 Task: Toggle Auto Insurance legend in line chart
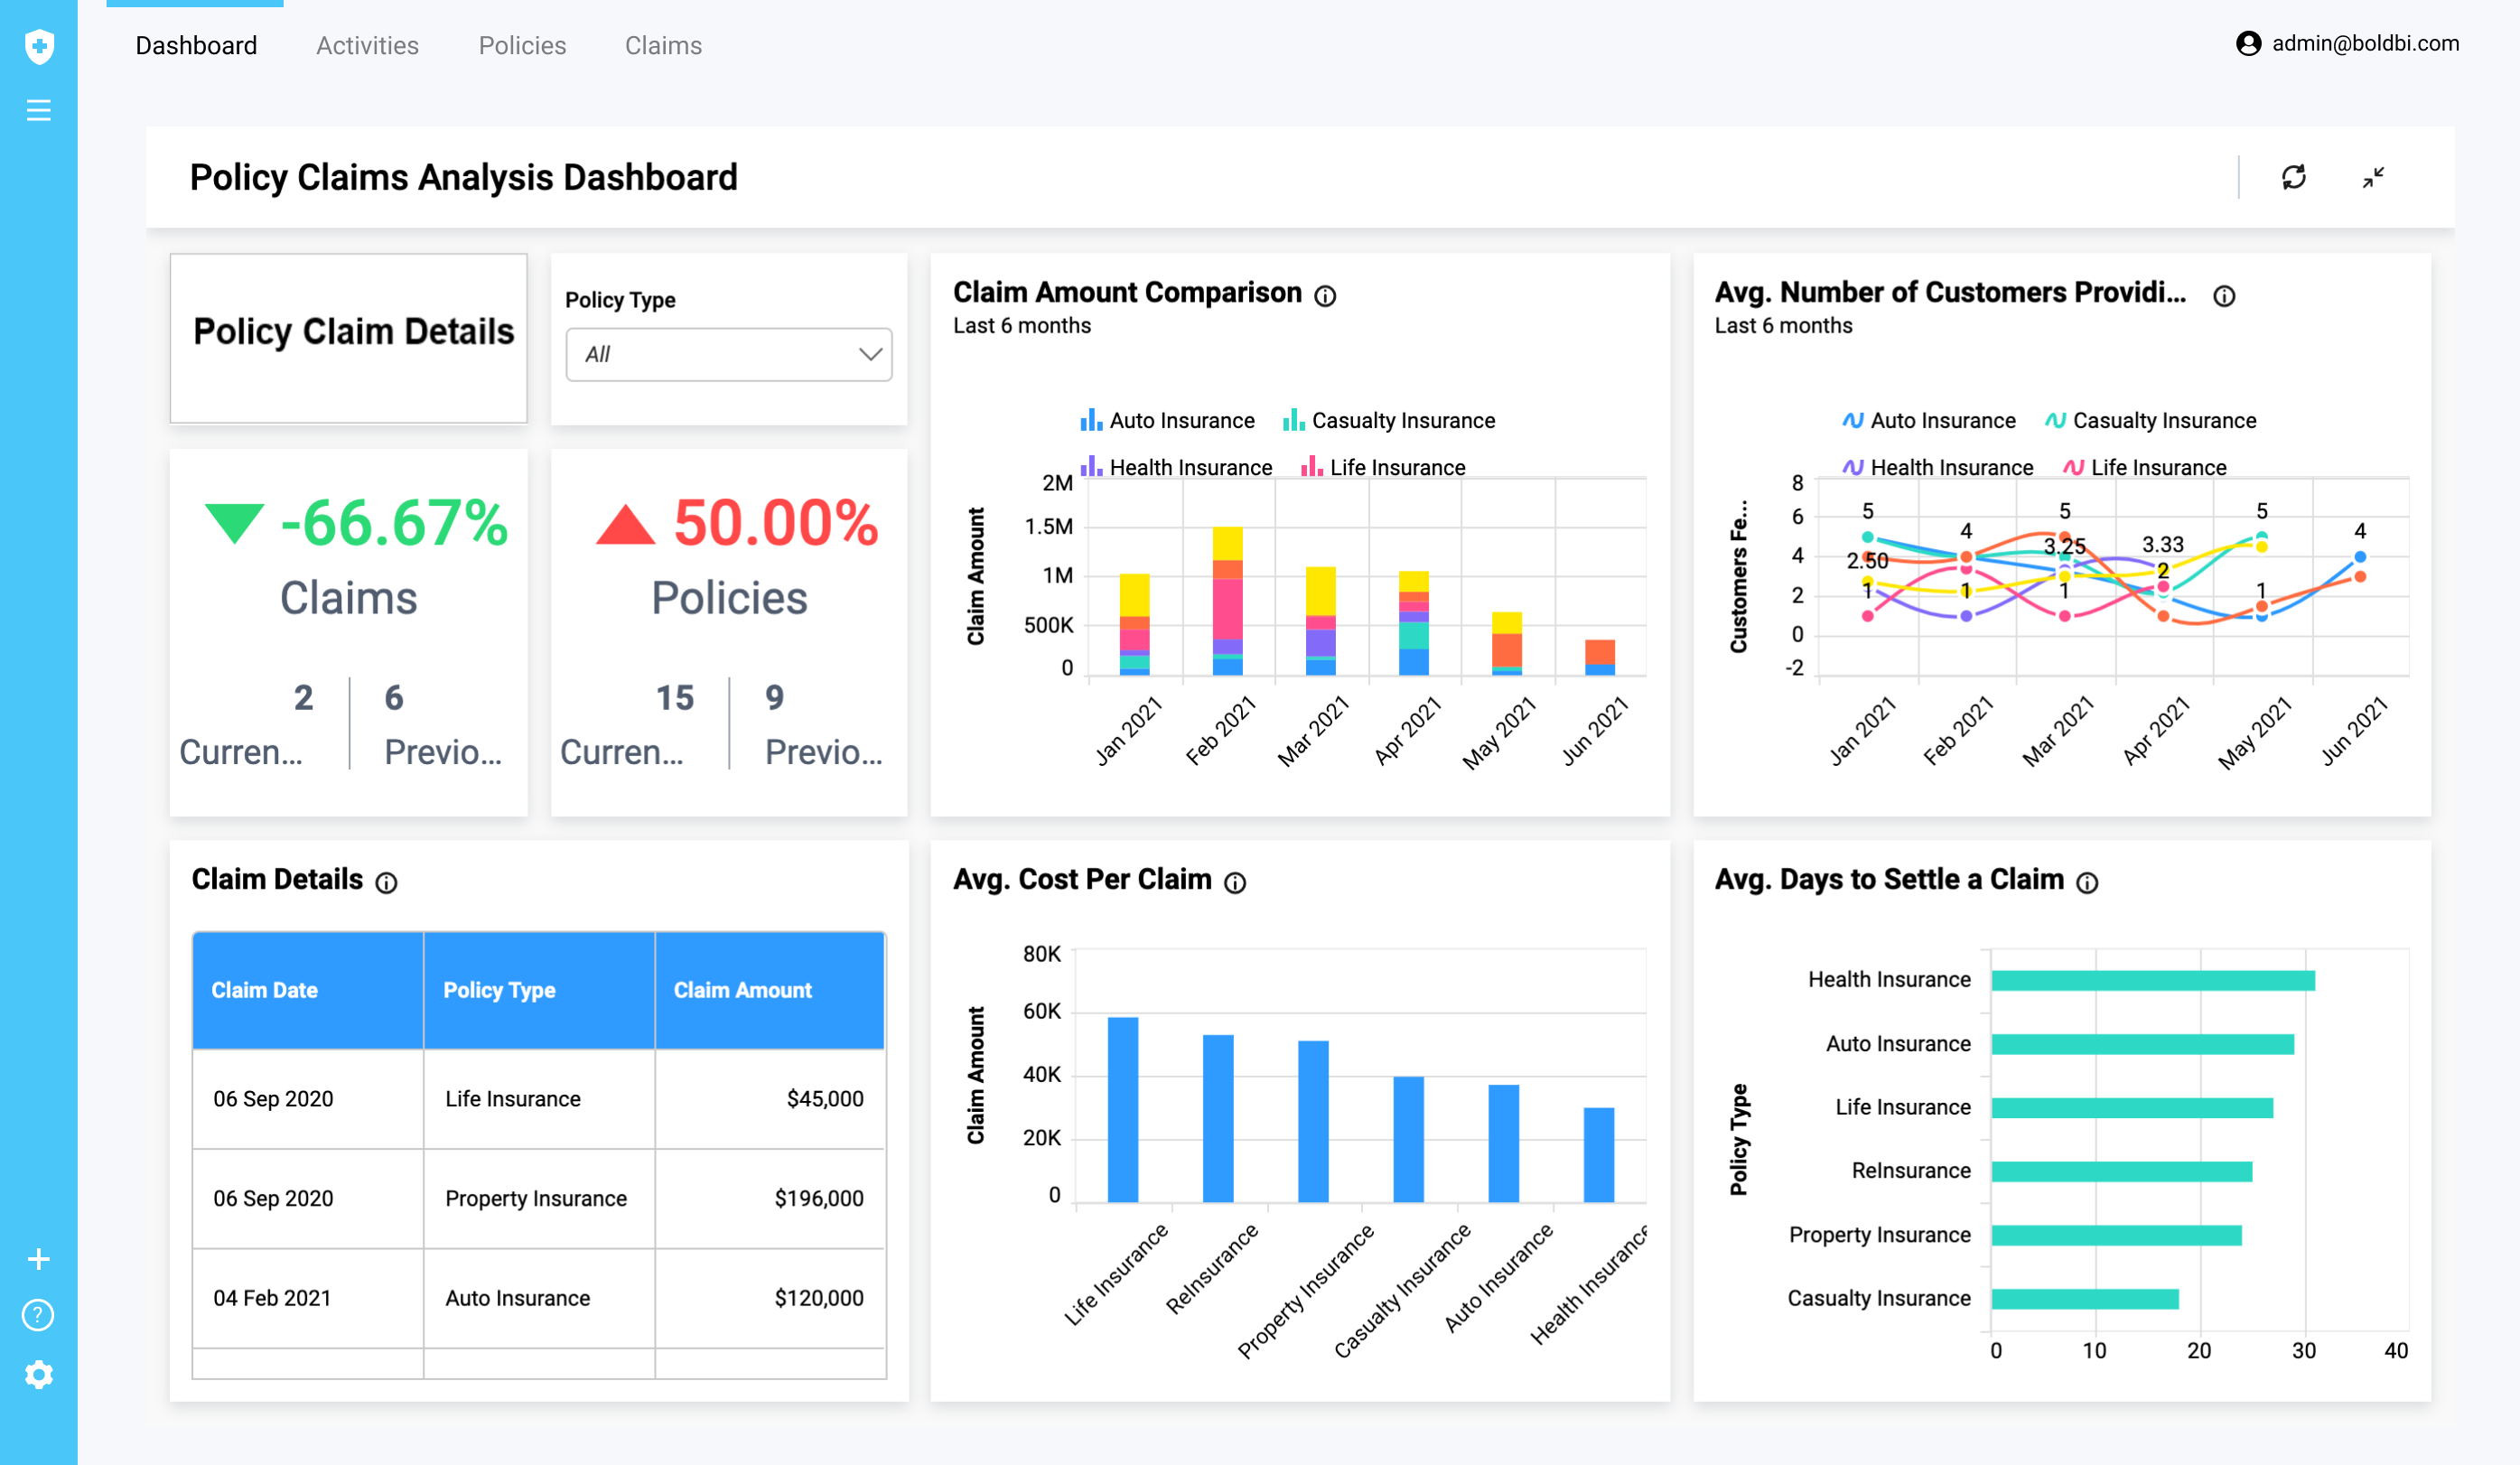pos(1928,421)
